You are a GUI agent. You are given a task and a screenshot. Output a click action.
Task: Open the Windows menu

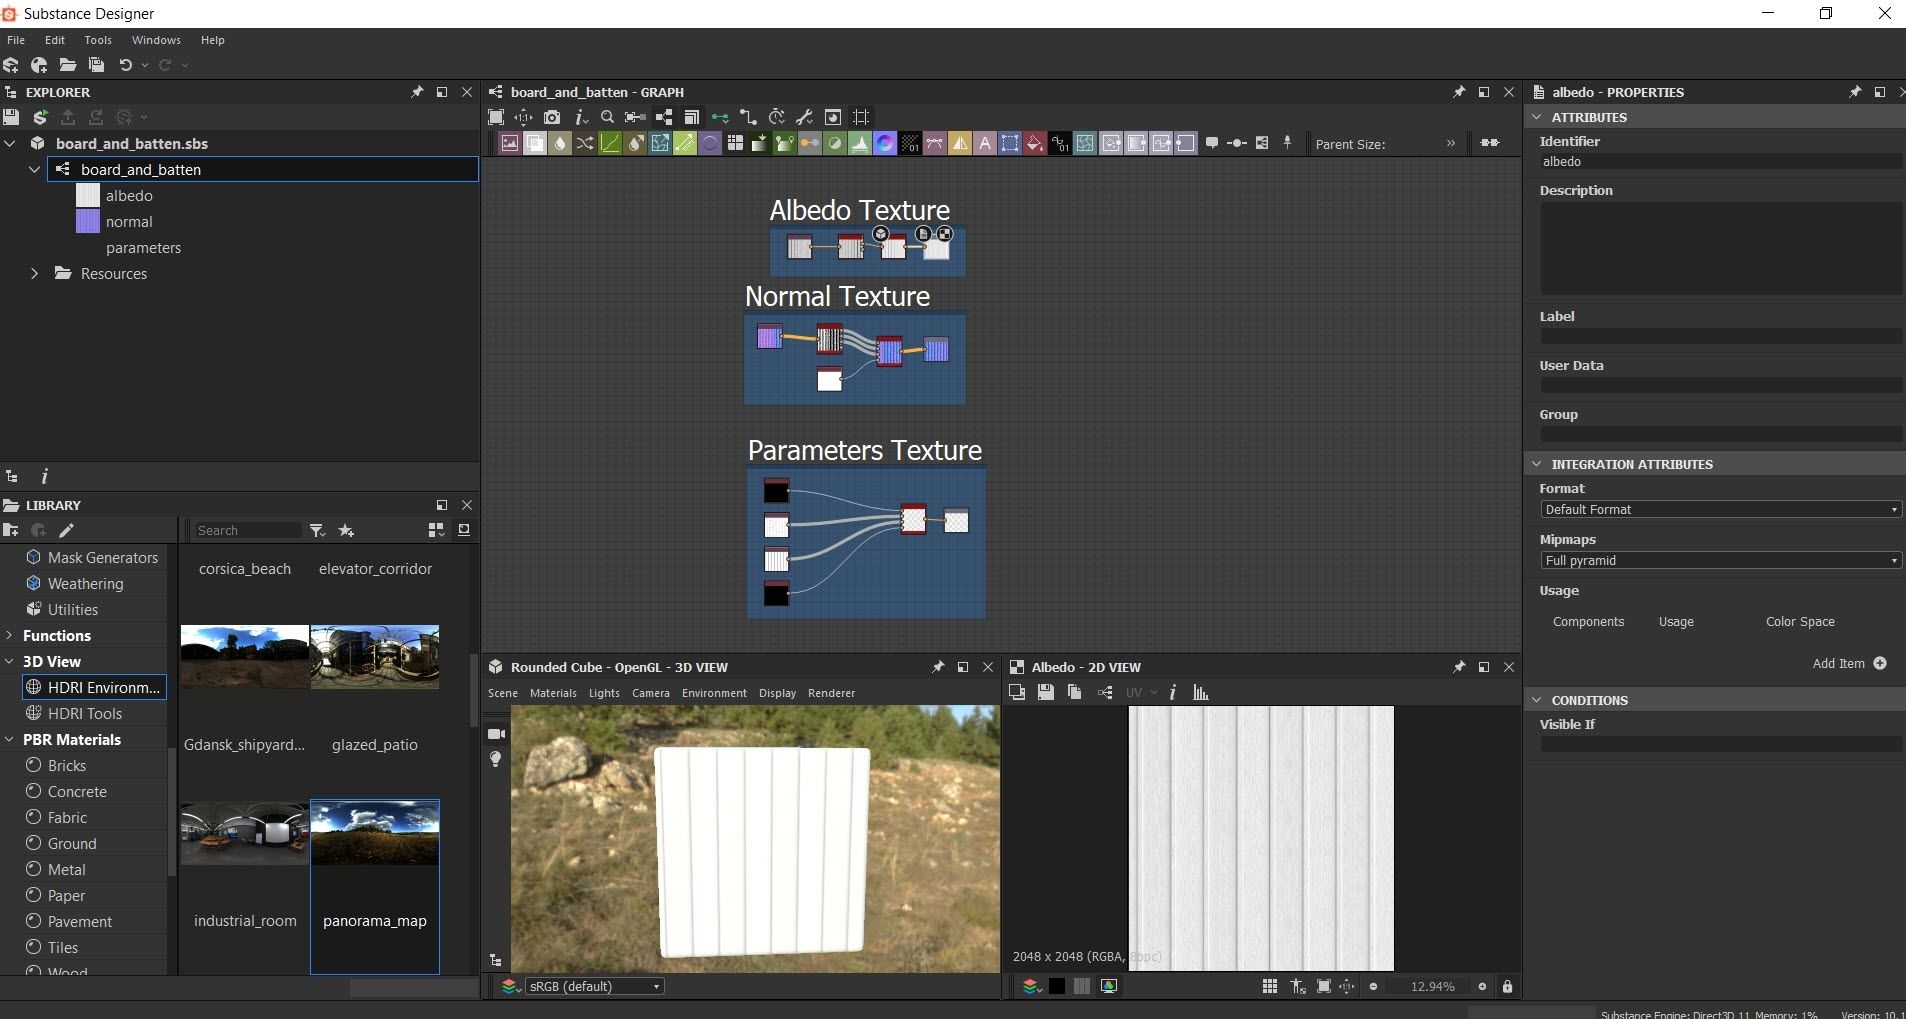[x=156, y=40]
